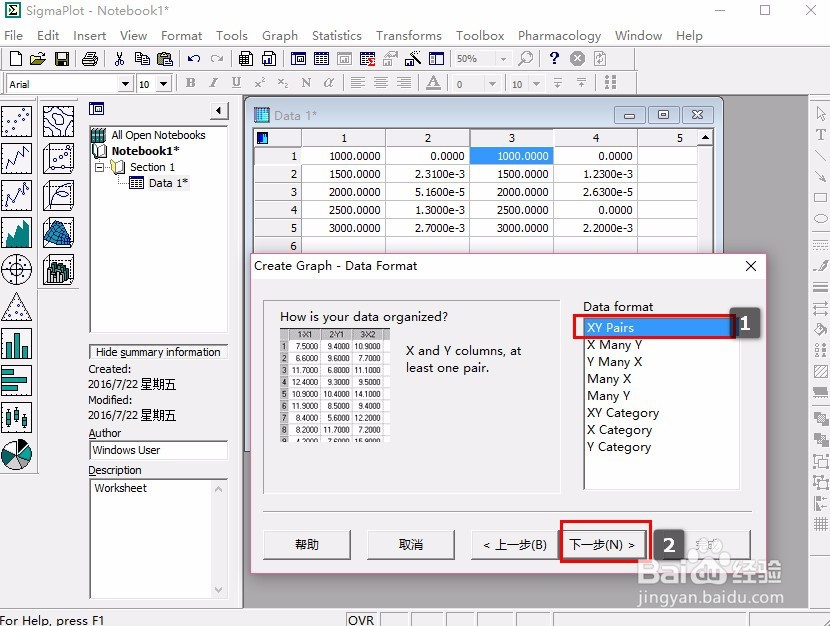Screen dimensions: 830x626
Task: Click the Print toolbar icon
Action: [x=89, y=59]
